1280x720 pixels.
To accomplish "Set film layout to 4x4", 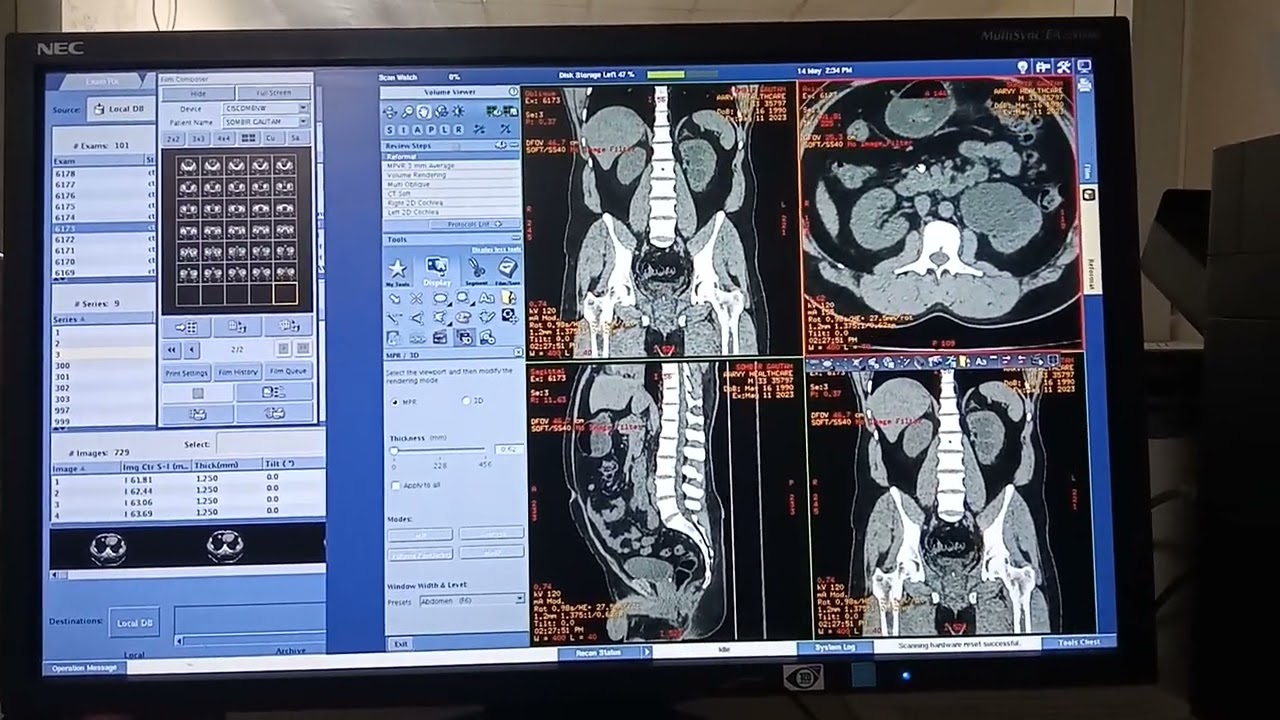I will (x=223, y=138).
